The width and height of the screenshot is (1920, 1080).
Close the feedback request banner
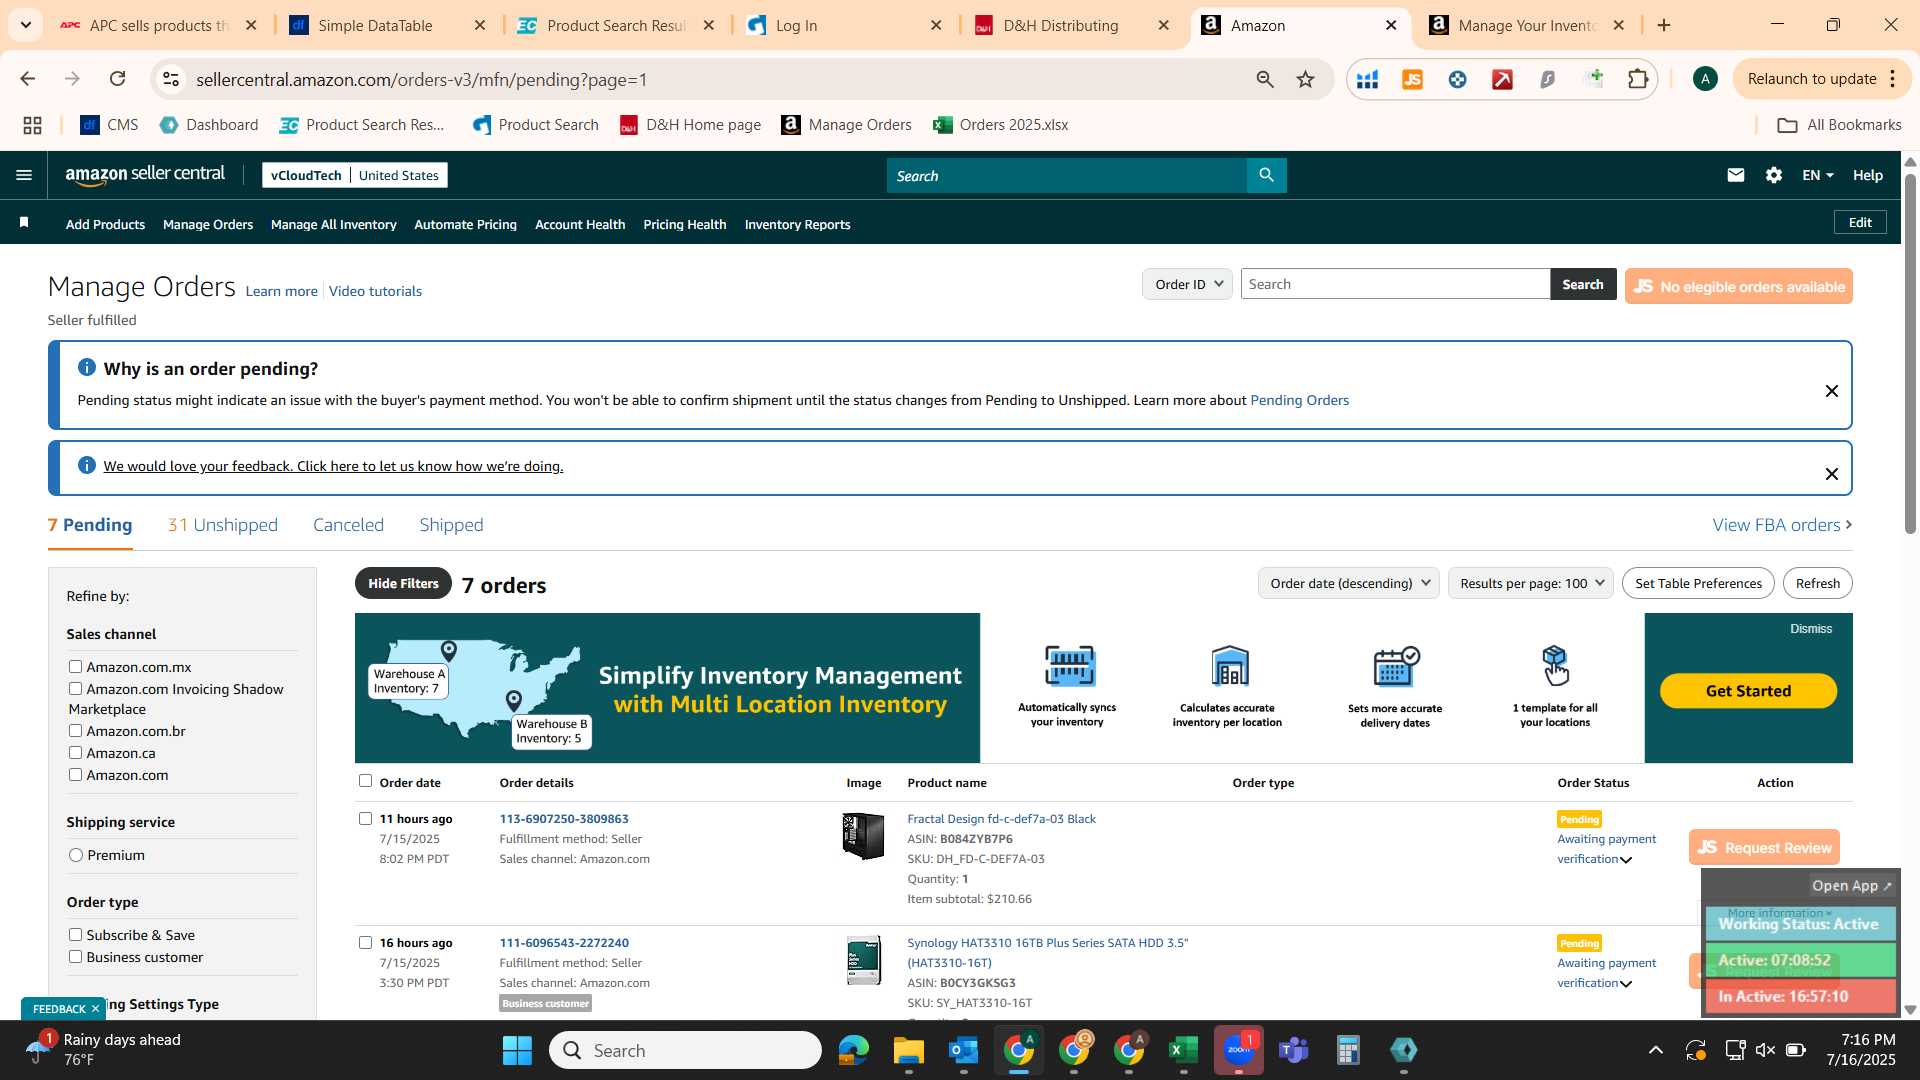[x=1831, y=474]
